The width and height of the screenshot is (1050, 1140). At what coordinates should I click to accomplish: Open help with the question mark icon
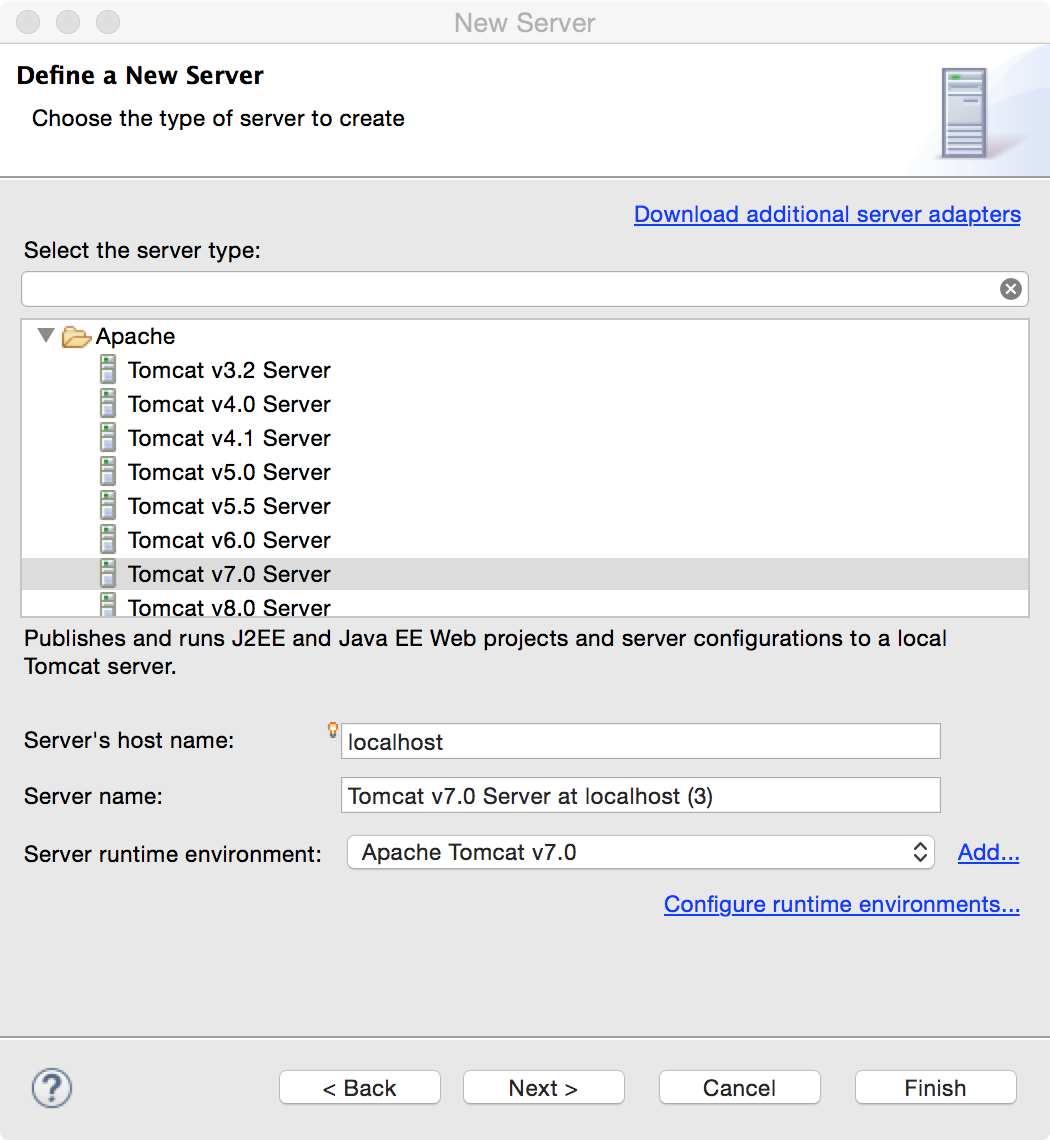coord(52,1088)
